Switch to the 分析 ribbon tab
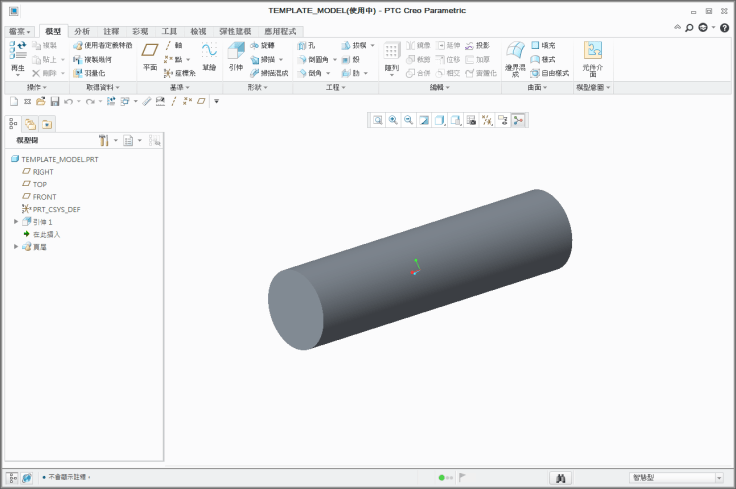 82,32
